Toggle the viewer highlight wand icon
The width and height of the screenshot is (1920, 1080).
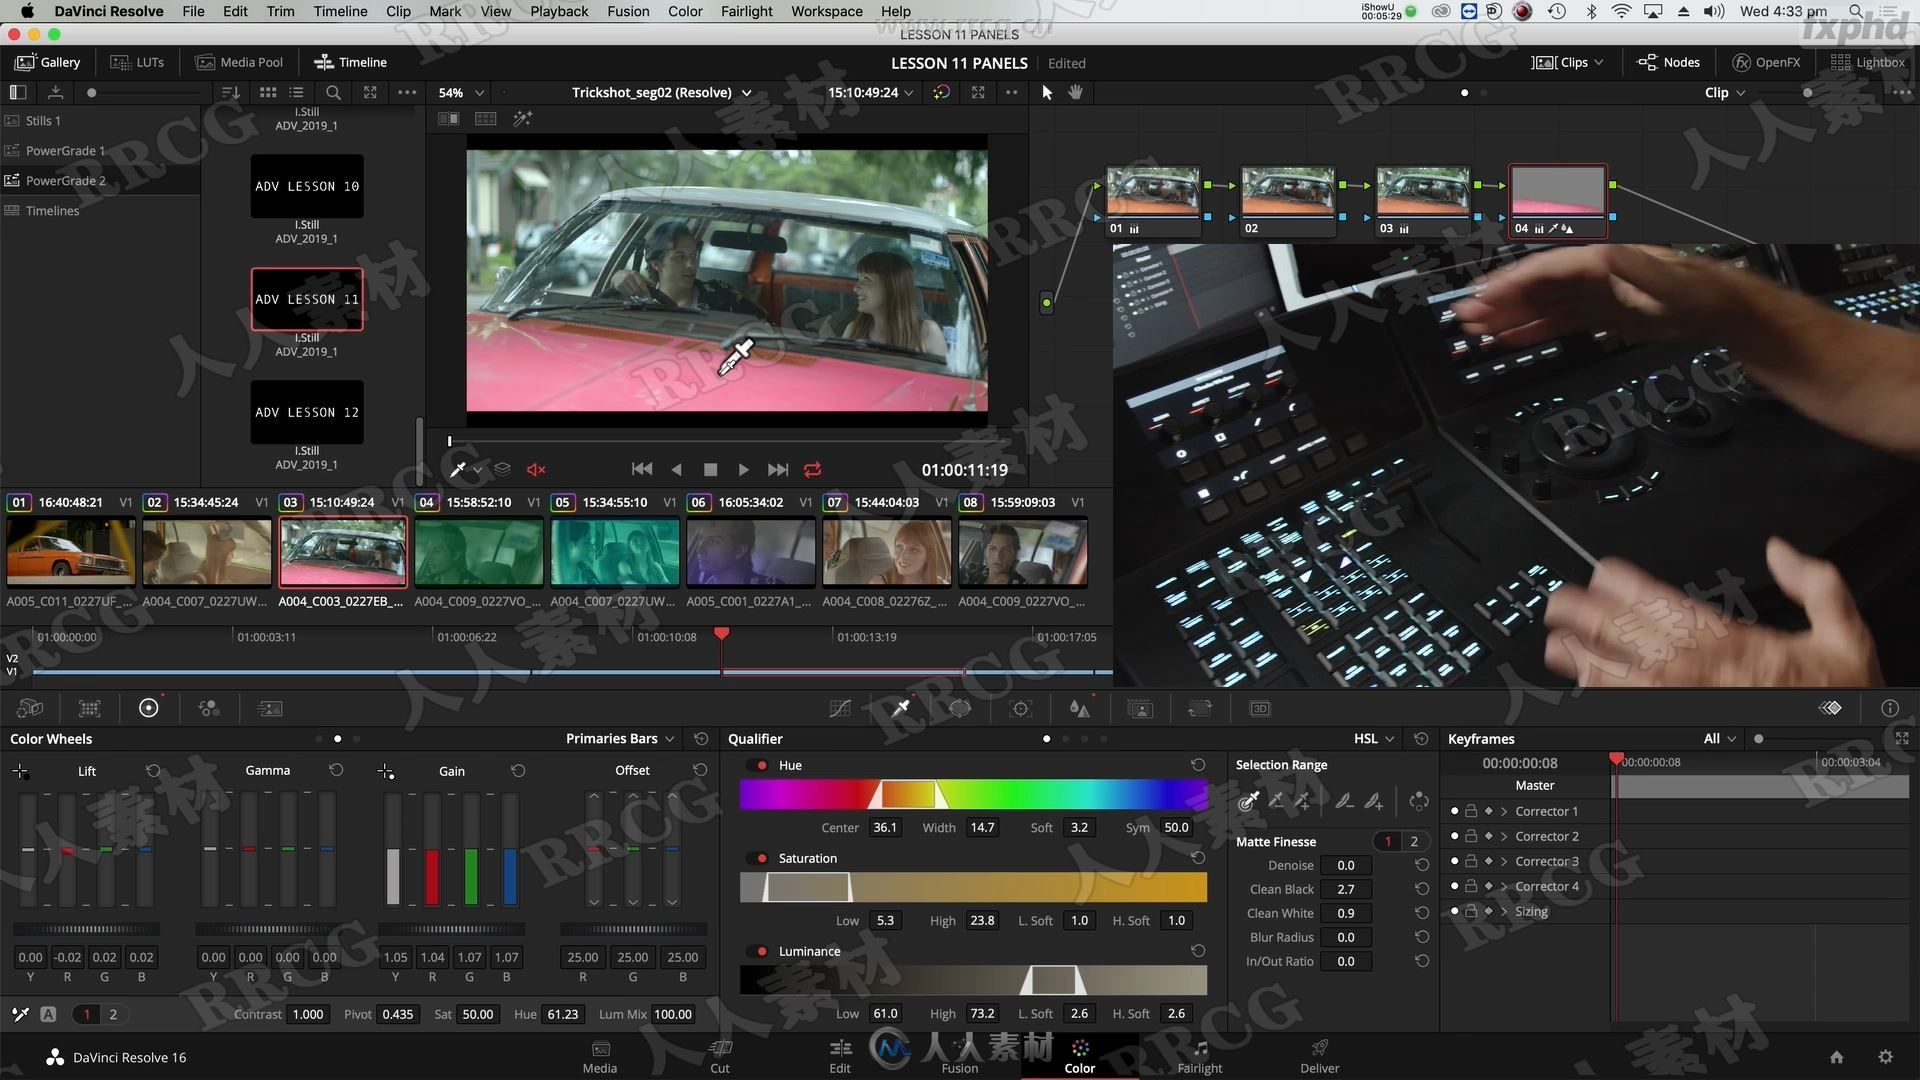522,118
